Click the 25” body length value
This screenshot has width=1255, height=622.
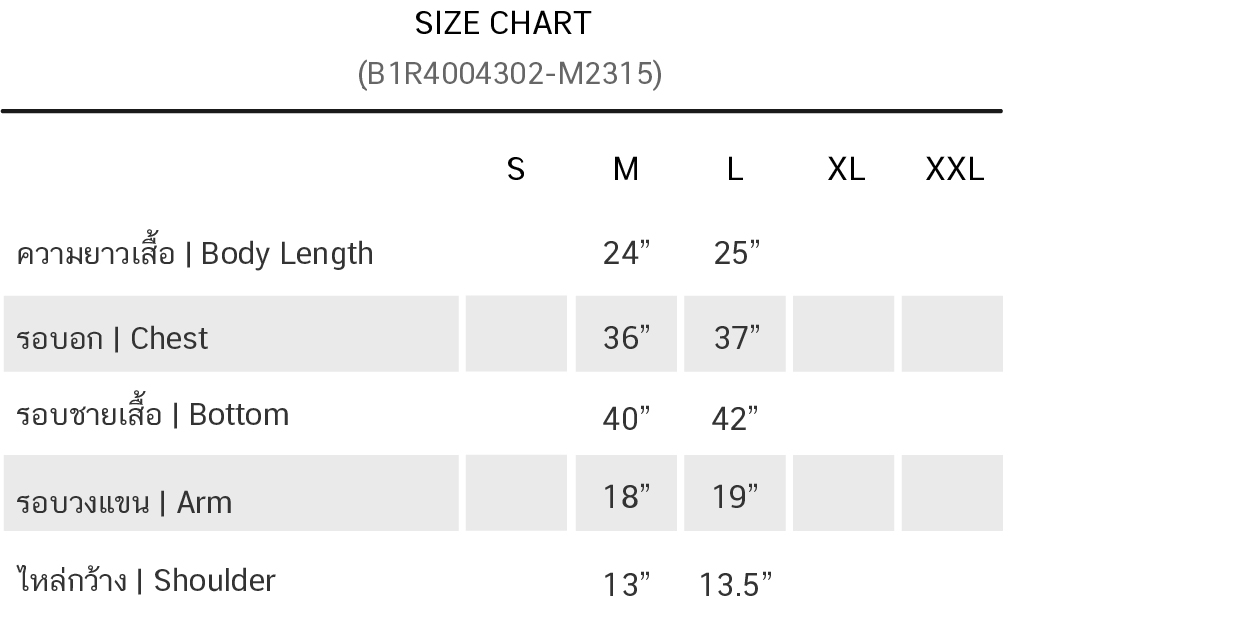tap(737, 253)
